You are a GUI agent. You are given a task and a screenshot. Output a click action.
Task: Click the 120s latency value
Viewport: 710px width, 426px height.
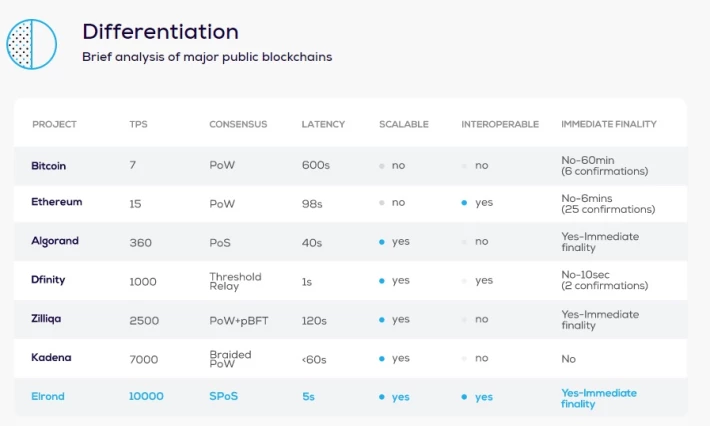point(314,321)
